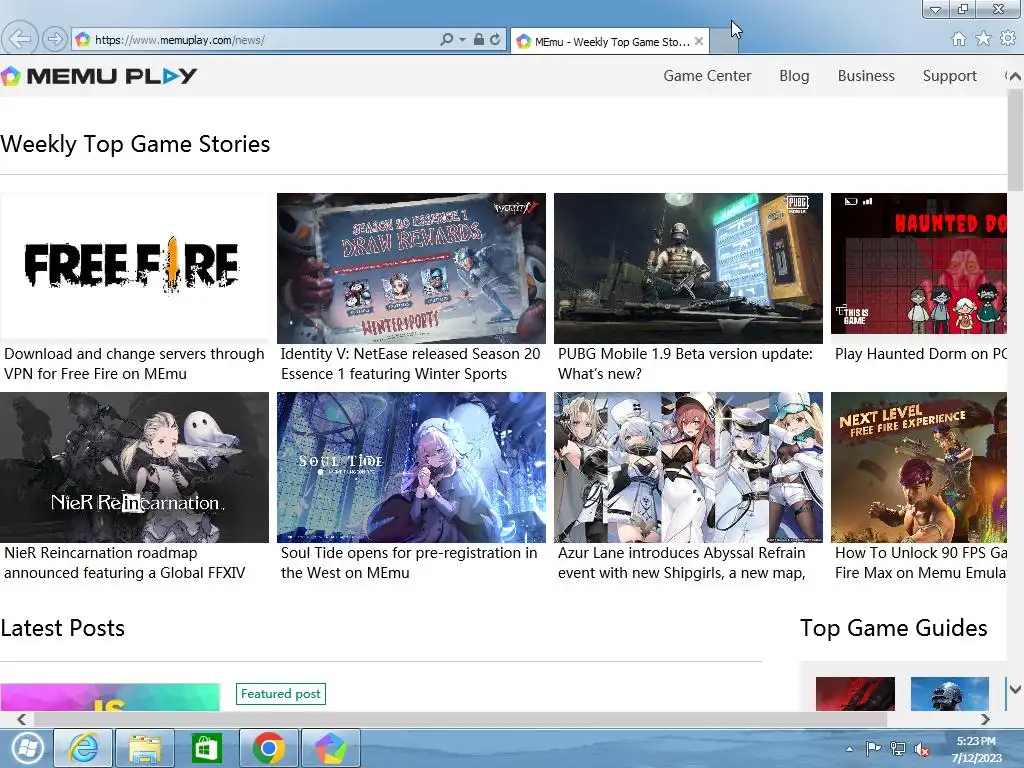Image resolution: width=1024 pixels, height=768 pixels.
Task: Click the horizontal scrollbar thumb
Action: [460, 719]
